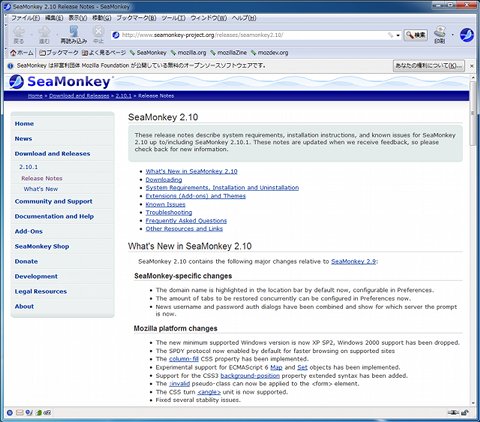Open the ツール(T) menu
Viewport: 480px width, 422px height.
(x=173, y=18)
